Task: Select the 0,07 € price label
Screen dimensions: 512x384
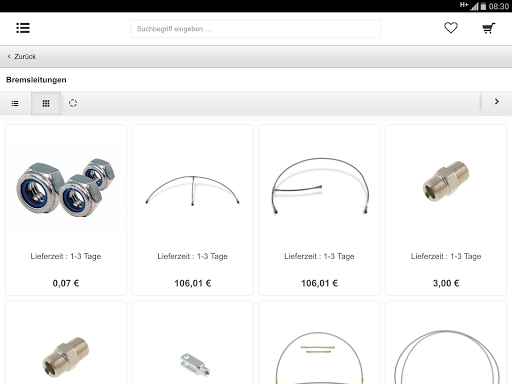Action: click(66, 283)
